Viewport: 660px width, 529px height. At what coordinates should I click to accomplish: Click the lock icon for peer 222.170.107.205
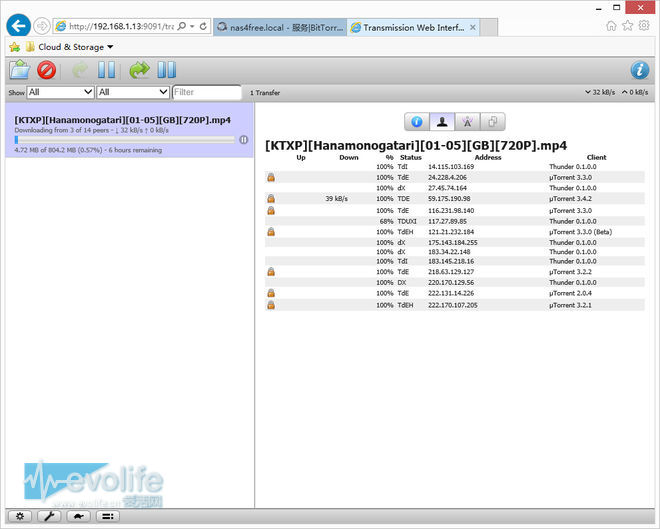[x=271, y=304]
